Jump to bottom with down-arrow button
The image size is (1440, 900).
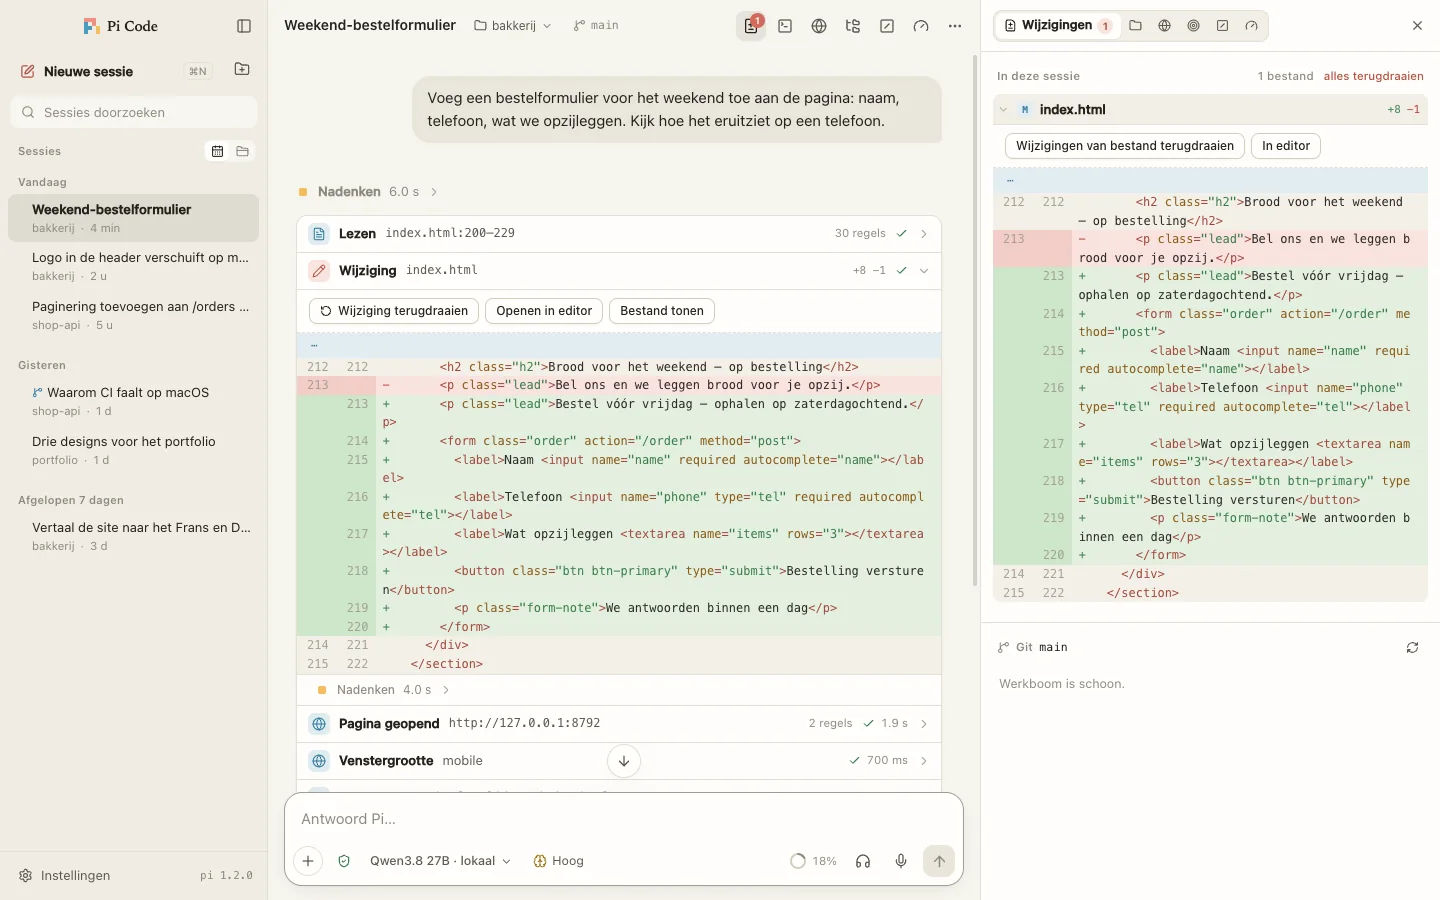(x=624, y=761)
